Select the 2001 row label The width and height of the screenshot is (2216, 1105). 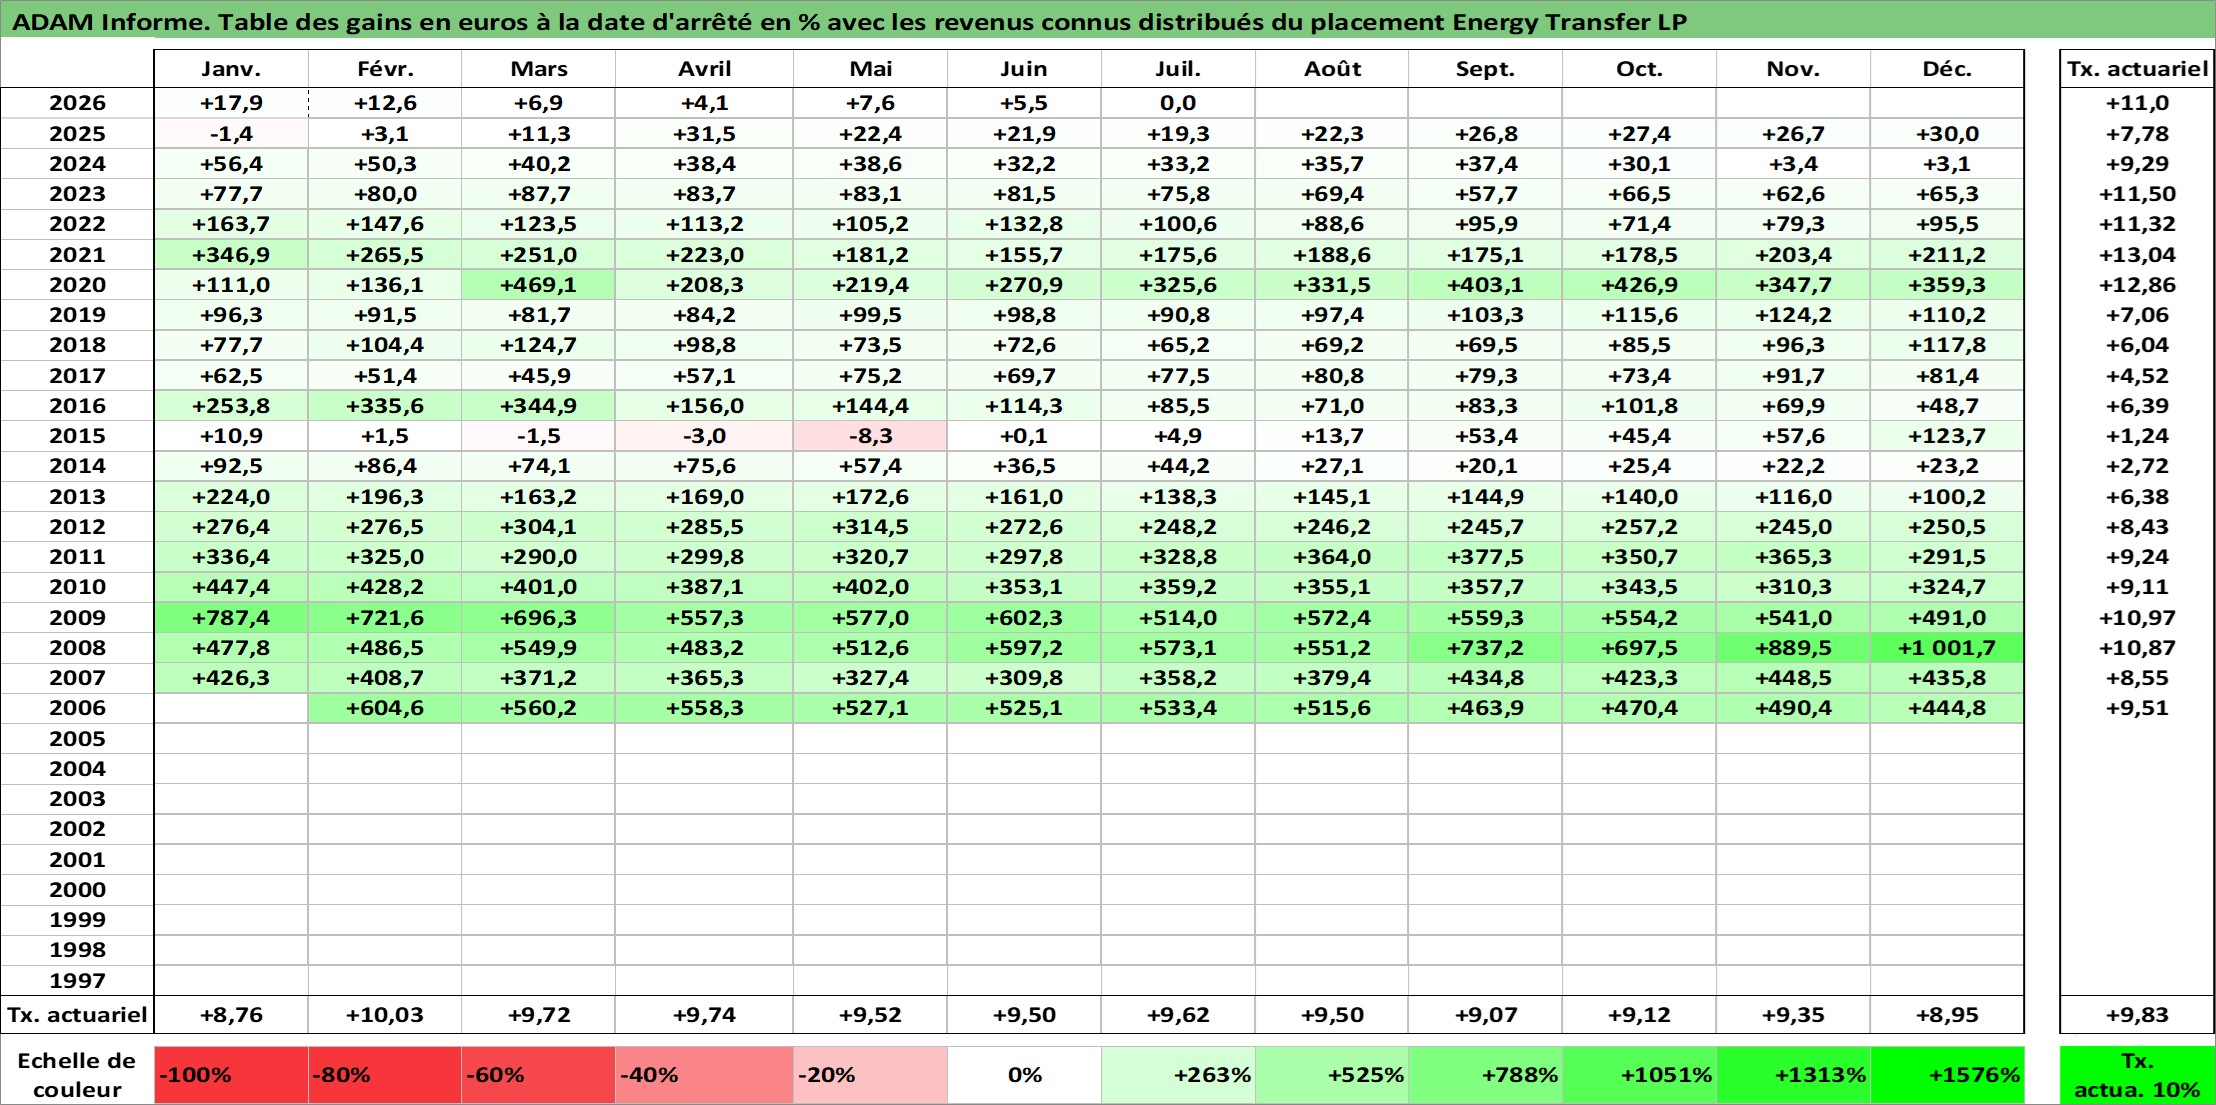click(x=77, y=860)
